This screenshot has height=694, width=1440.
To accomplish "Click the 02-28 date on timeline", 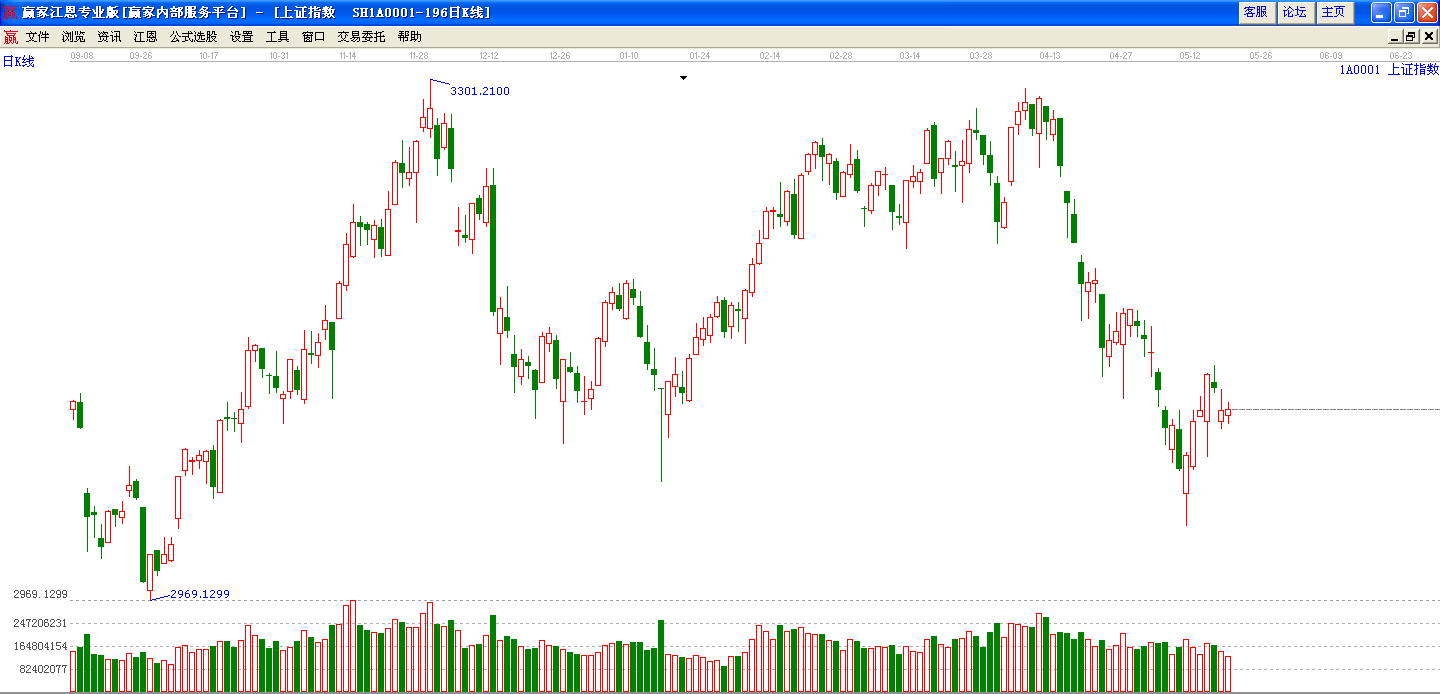I will click(x=841, y=56).
